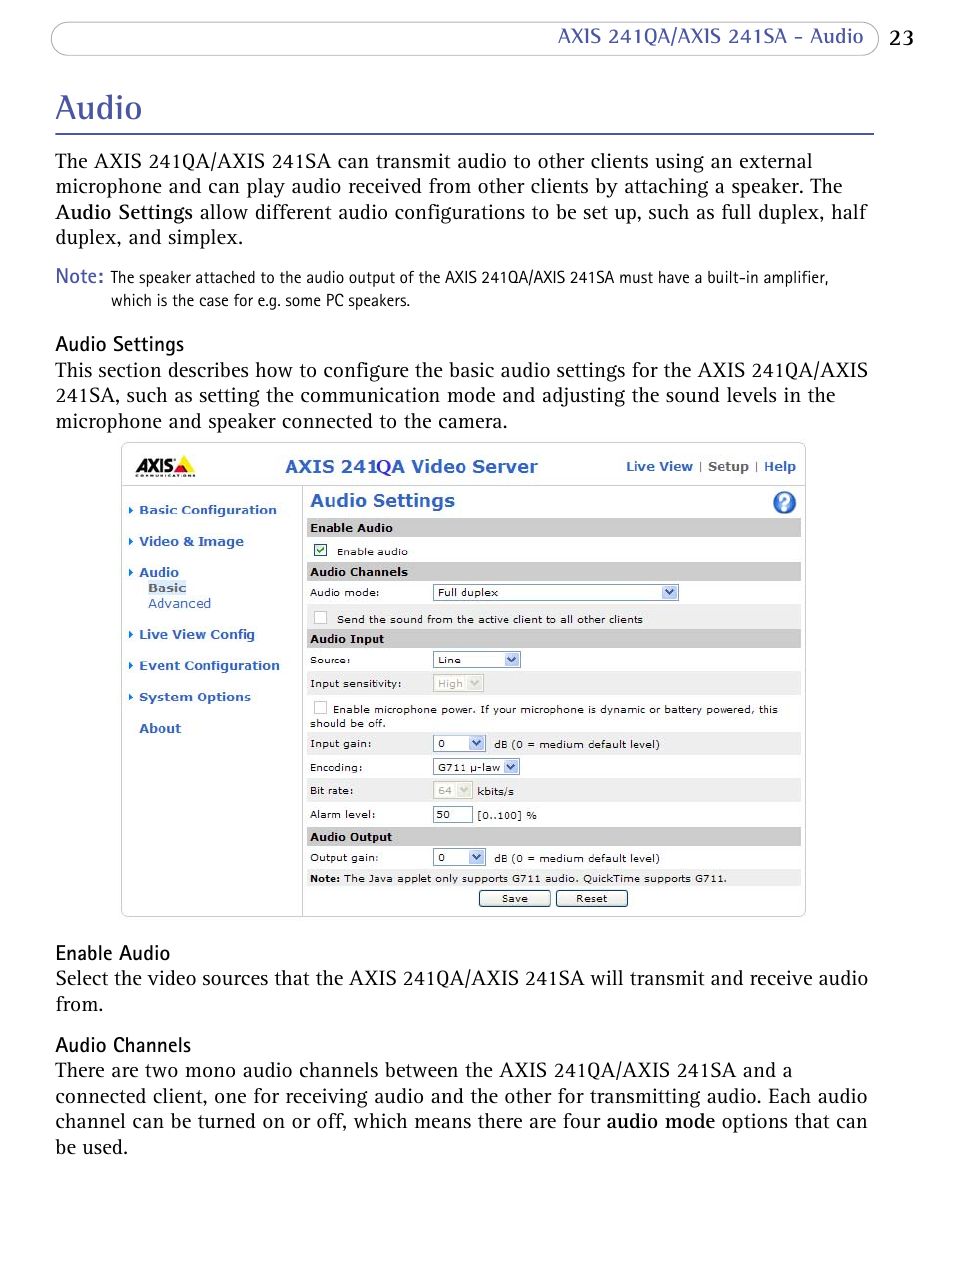Open the Audio mode Full duplex dropdown

click(556, 592)
